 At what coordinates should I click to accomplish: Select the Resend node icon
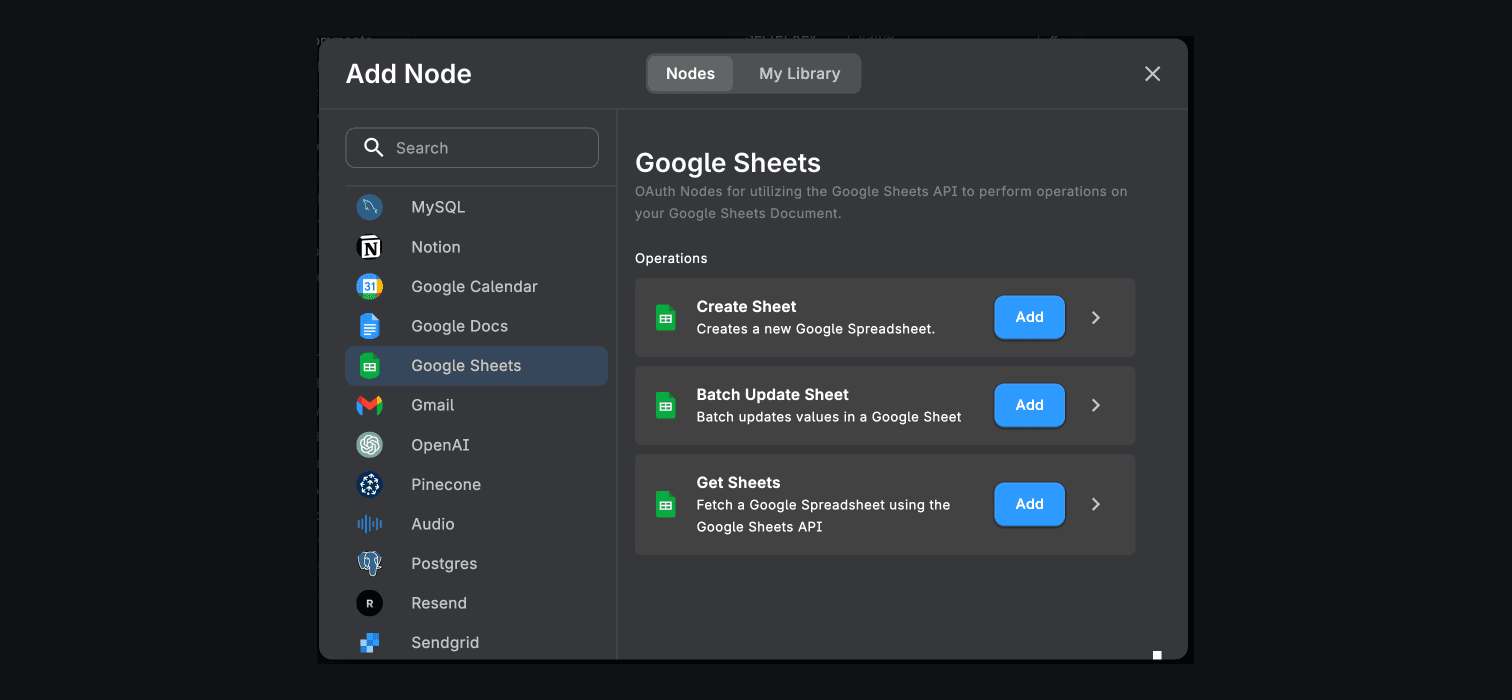click(370, 602)
